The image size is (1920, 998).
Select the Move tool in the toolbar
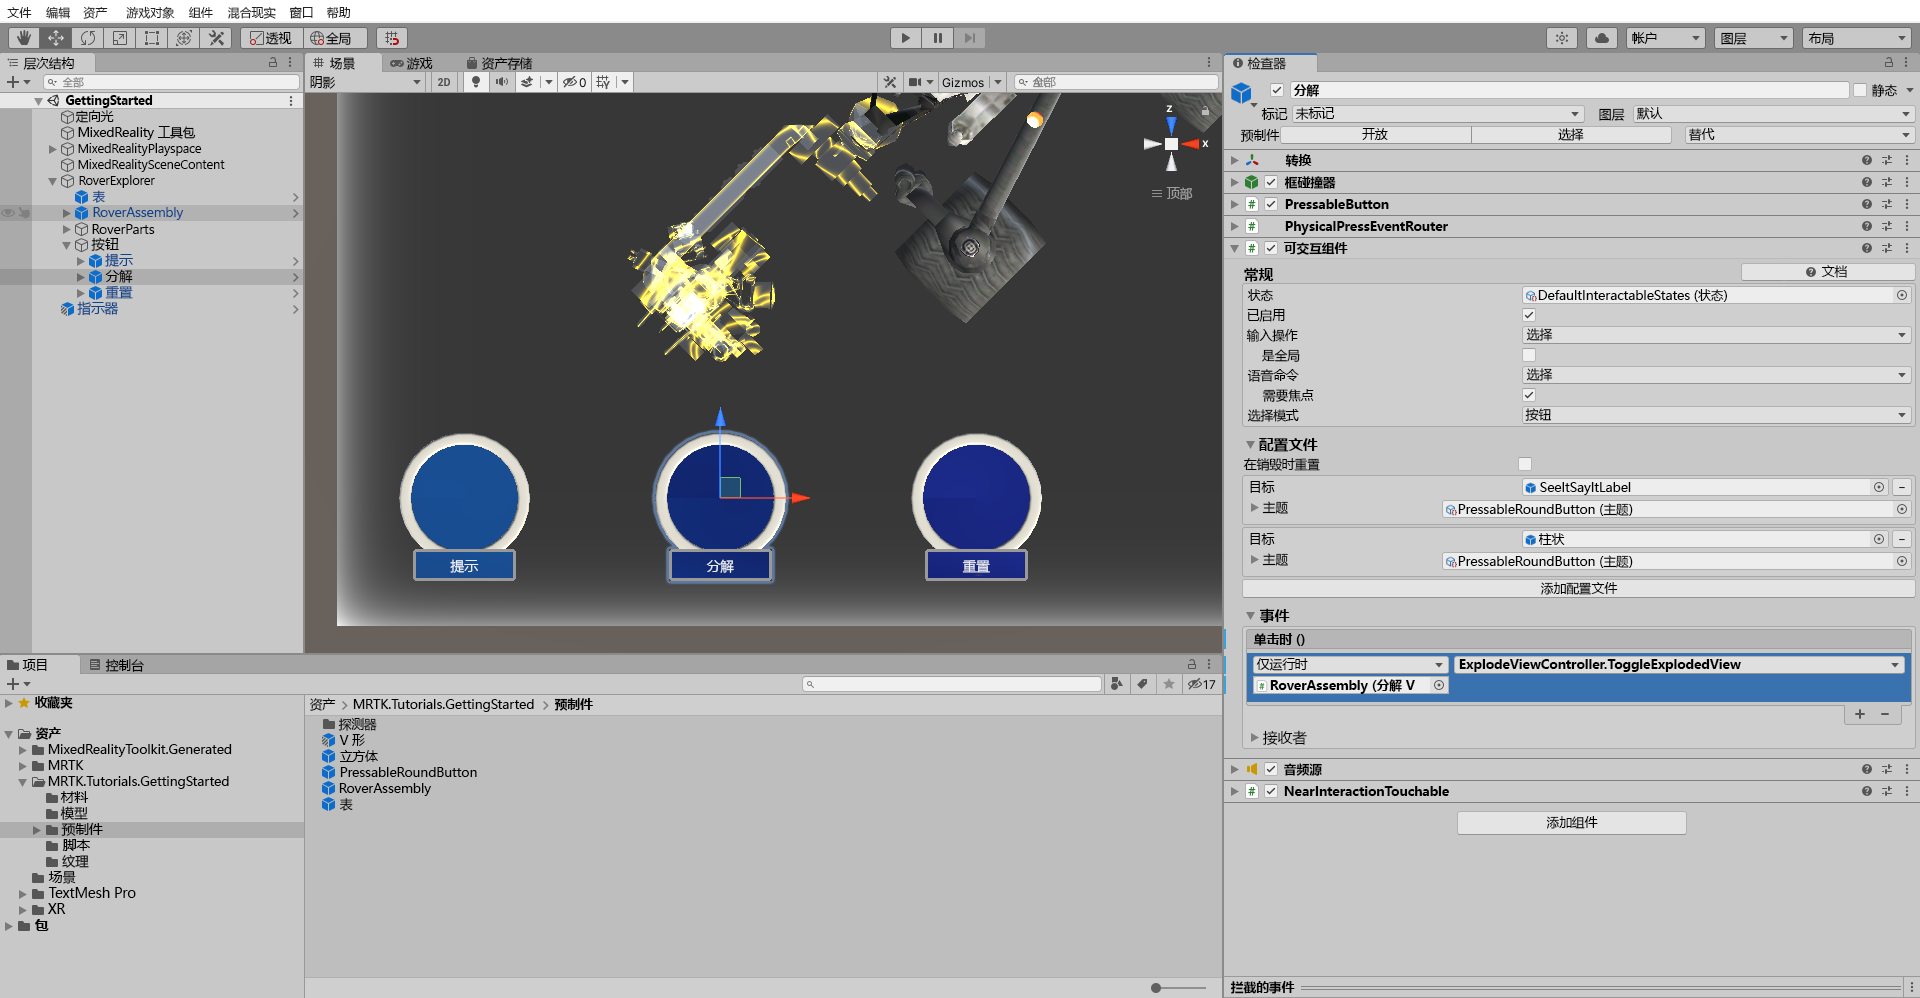tap(56, 37)
